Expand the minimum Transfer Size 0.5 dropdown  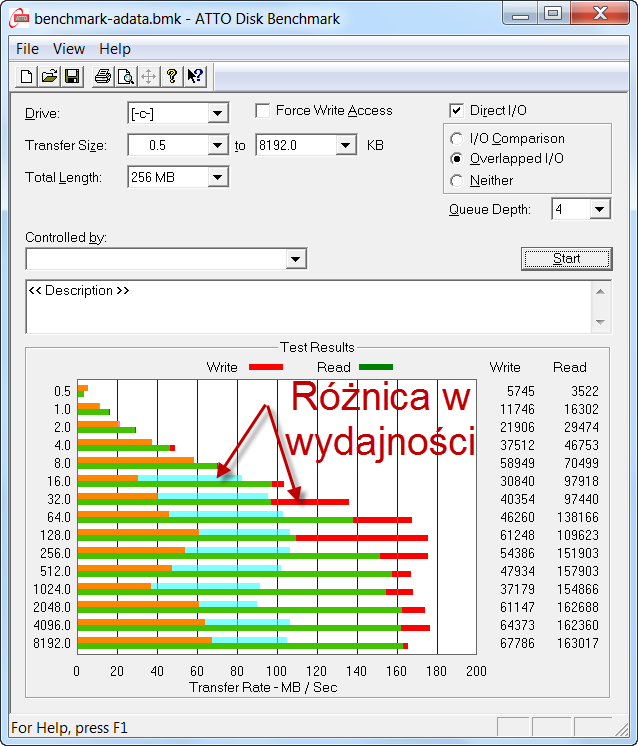click(x=217, y=145)
